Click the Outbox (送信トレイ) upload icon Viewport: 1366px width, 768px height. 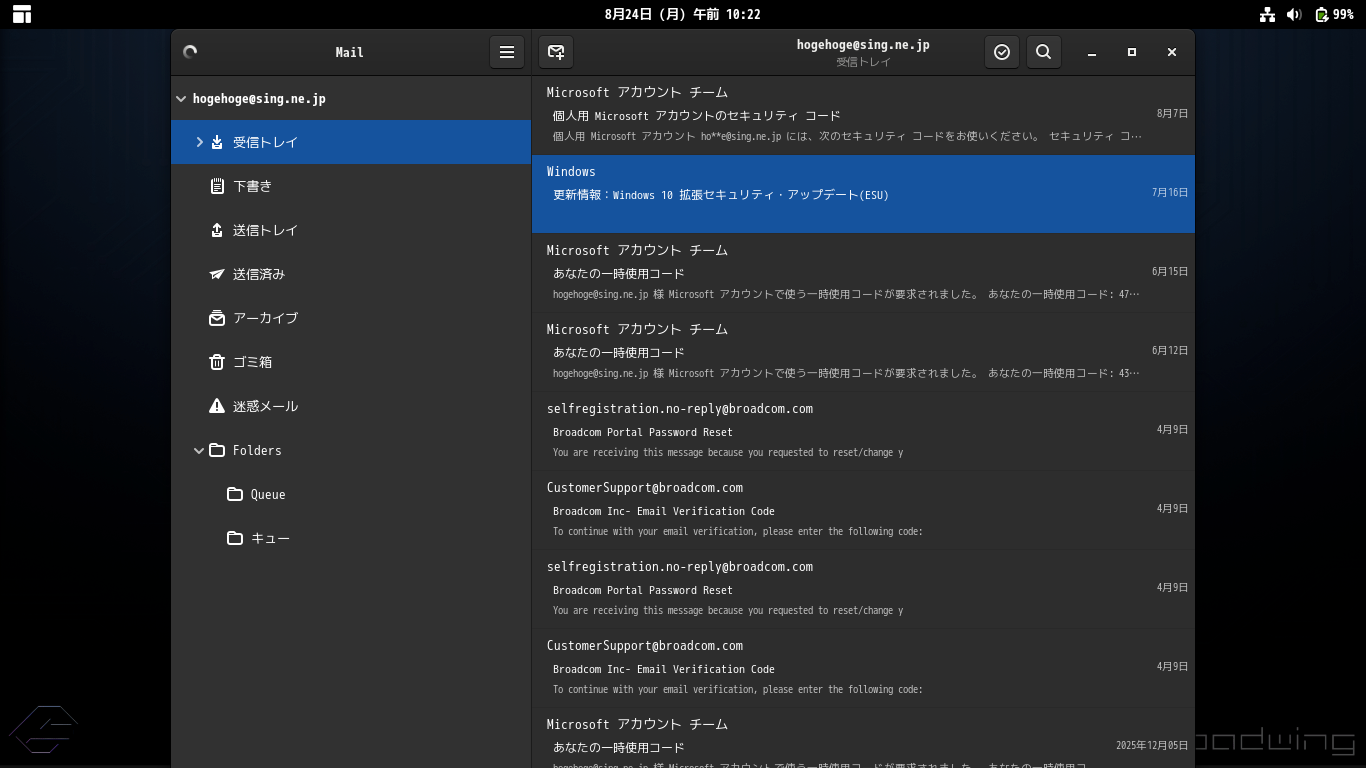pos(217,230)
